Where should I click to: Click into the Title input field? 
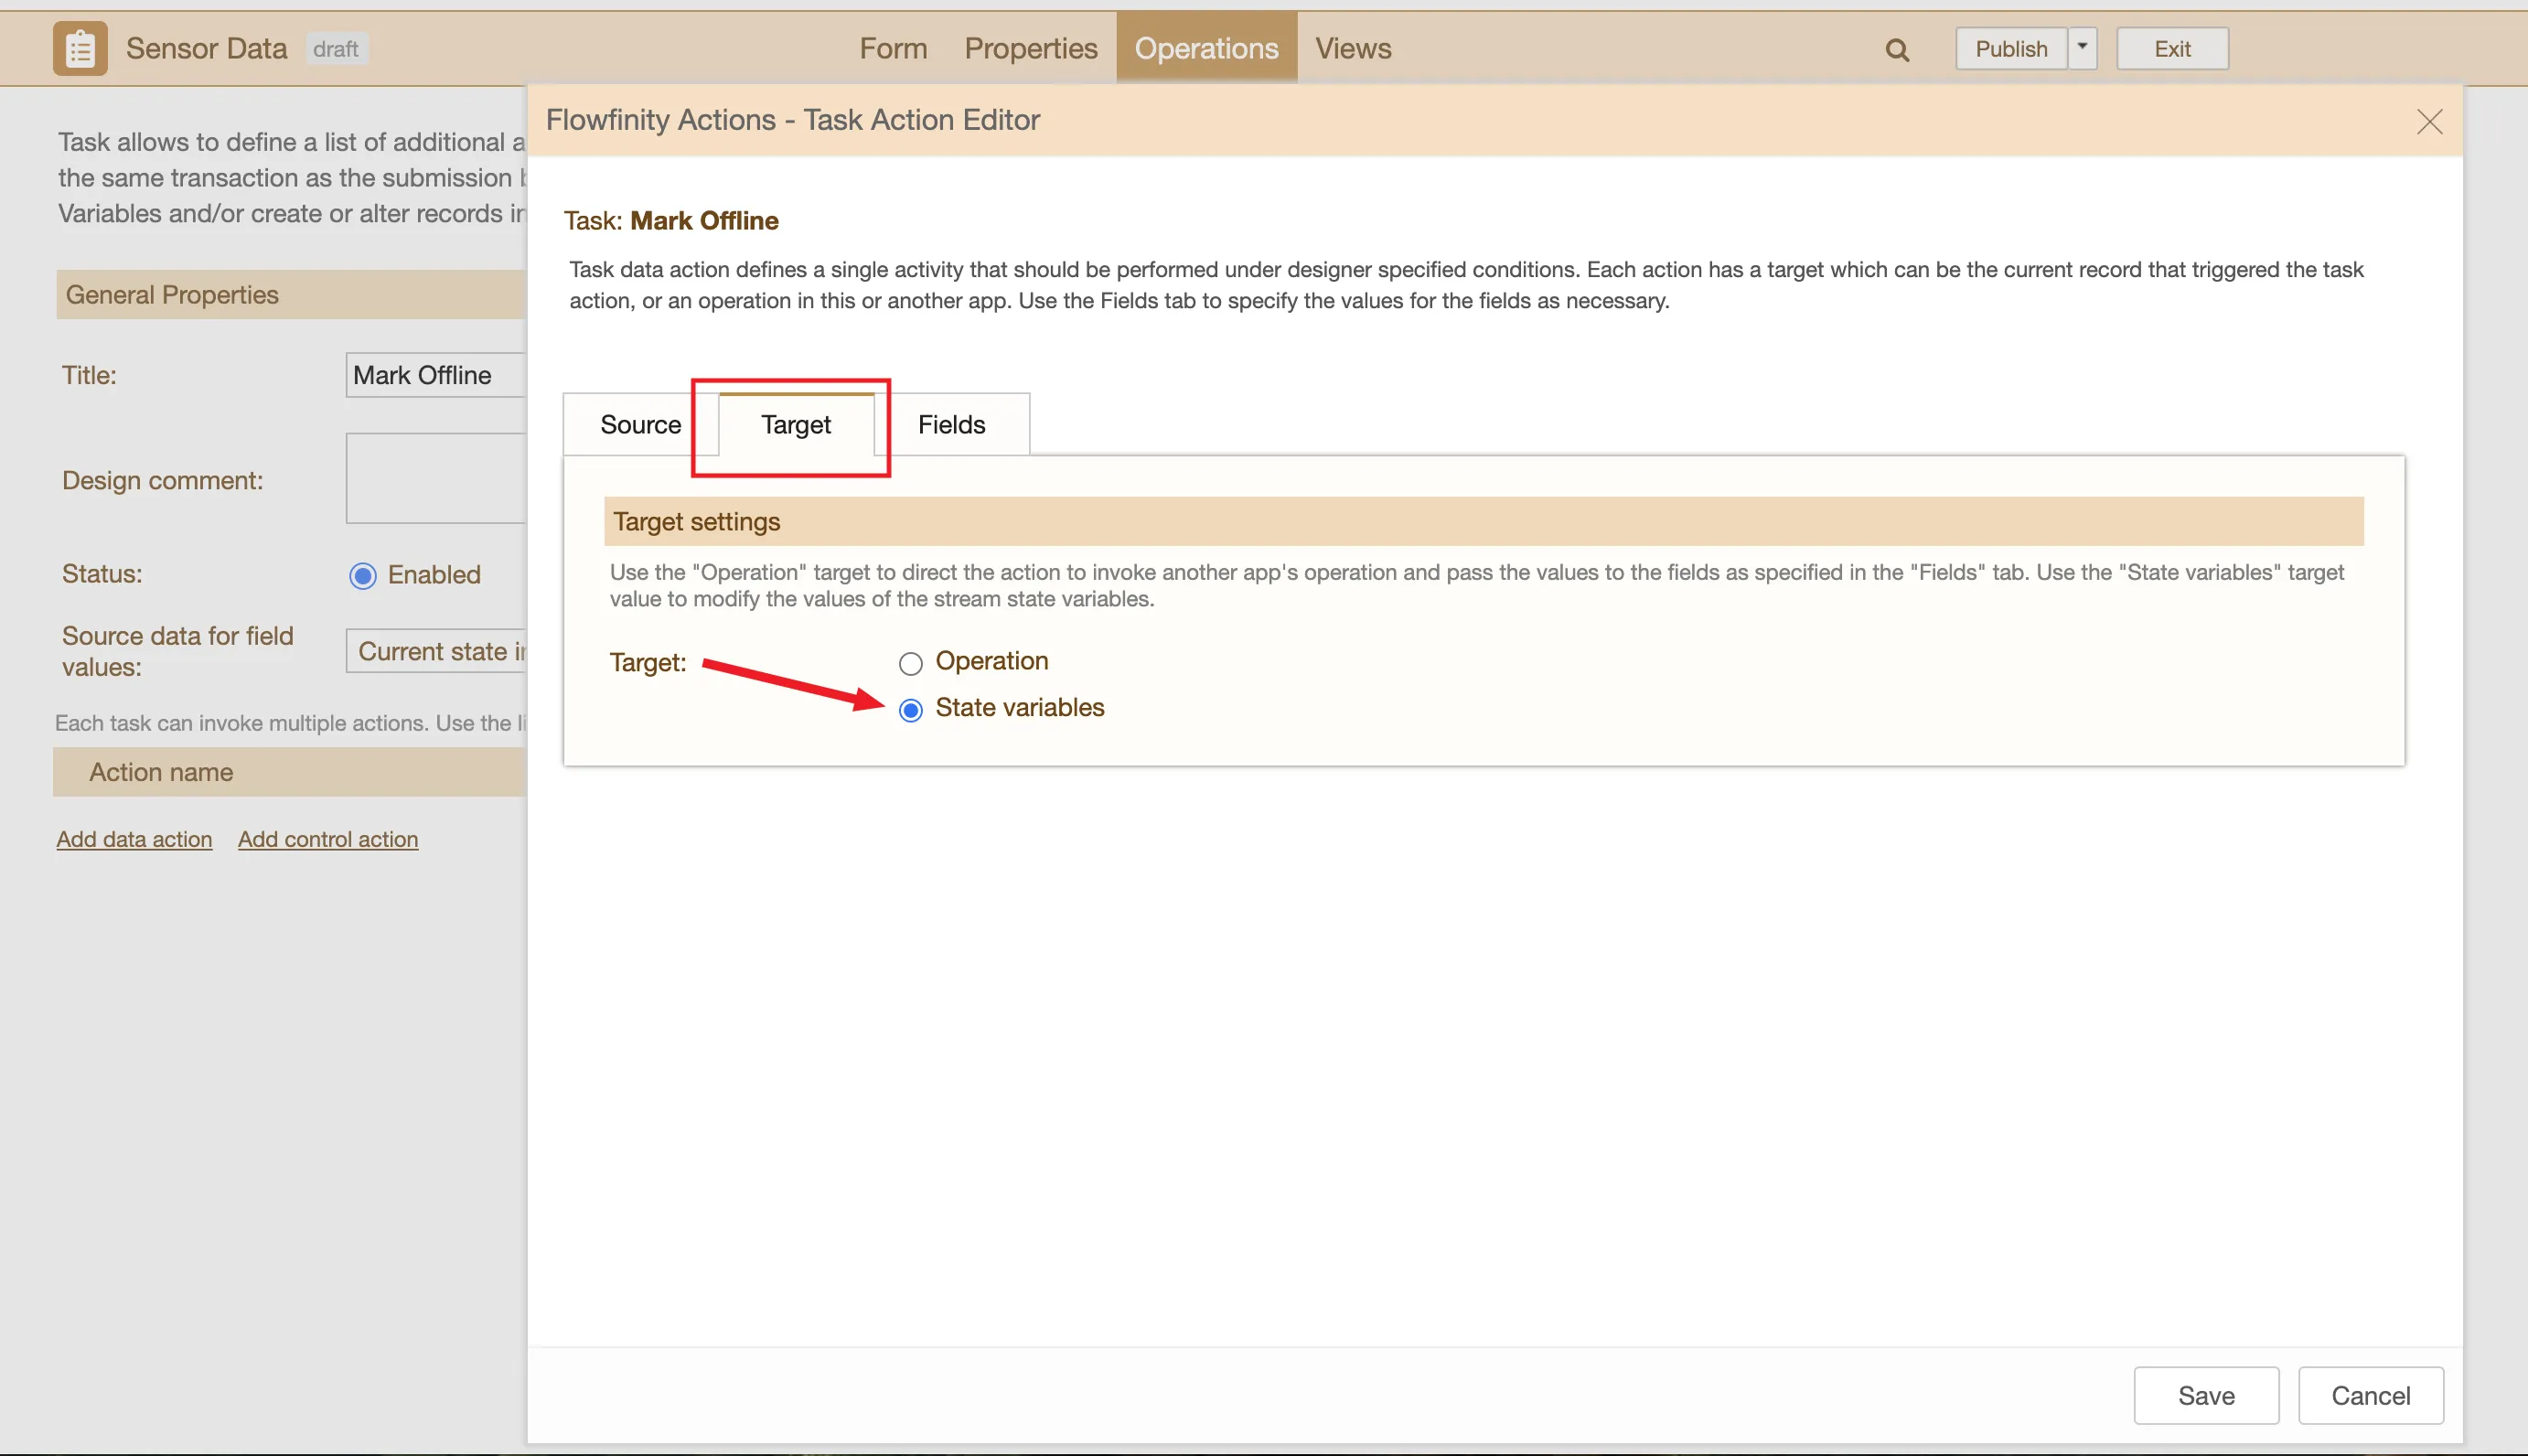[436, 375]
